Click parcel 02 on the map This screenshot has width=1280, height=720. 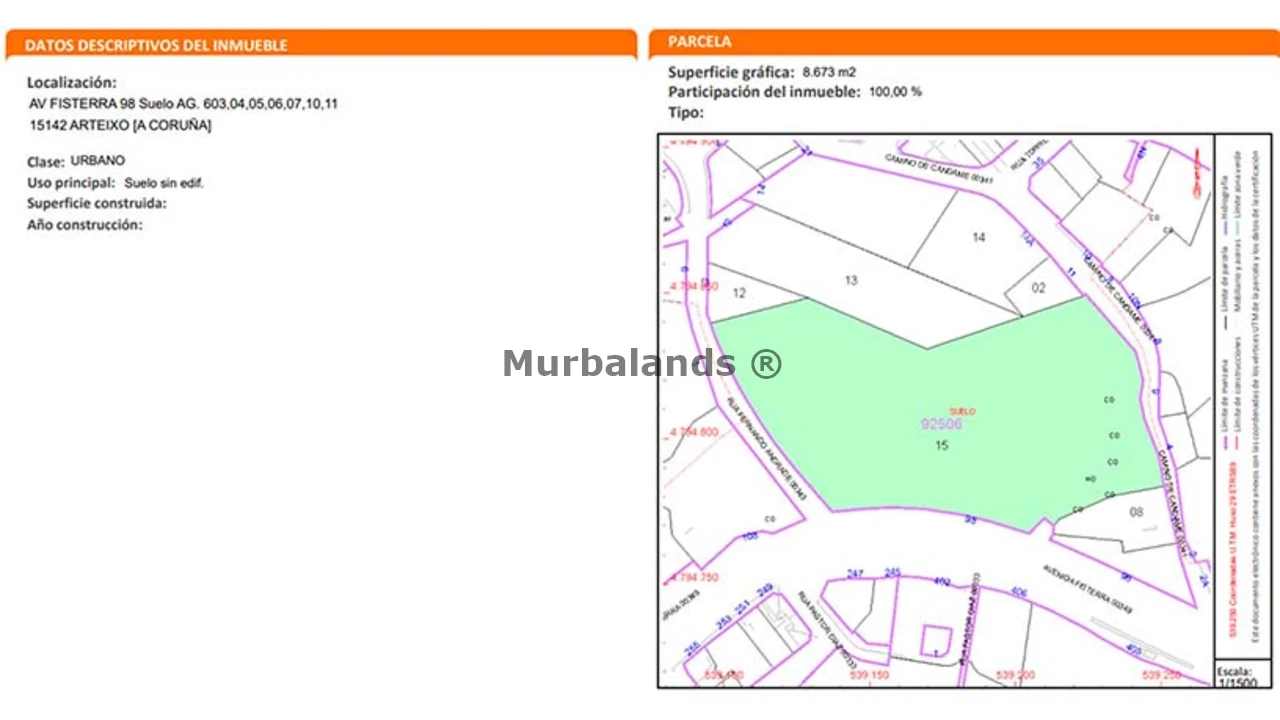tap(1038, 288)
